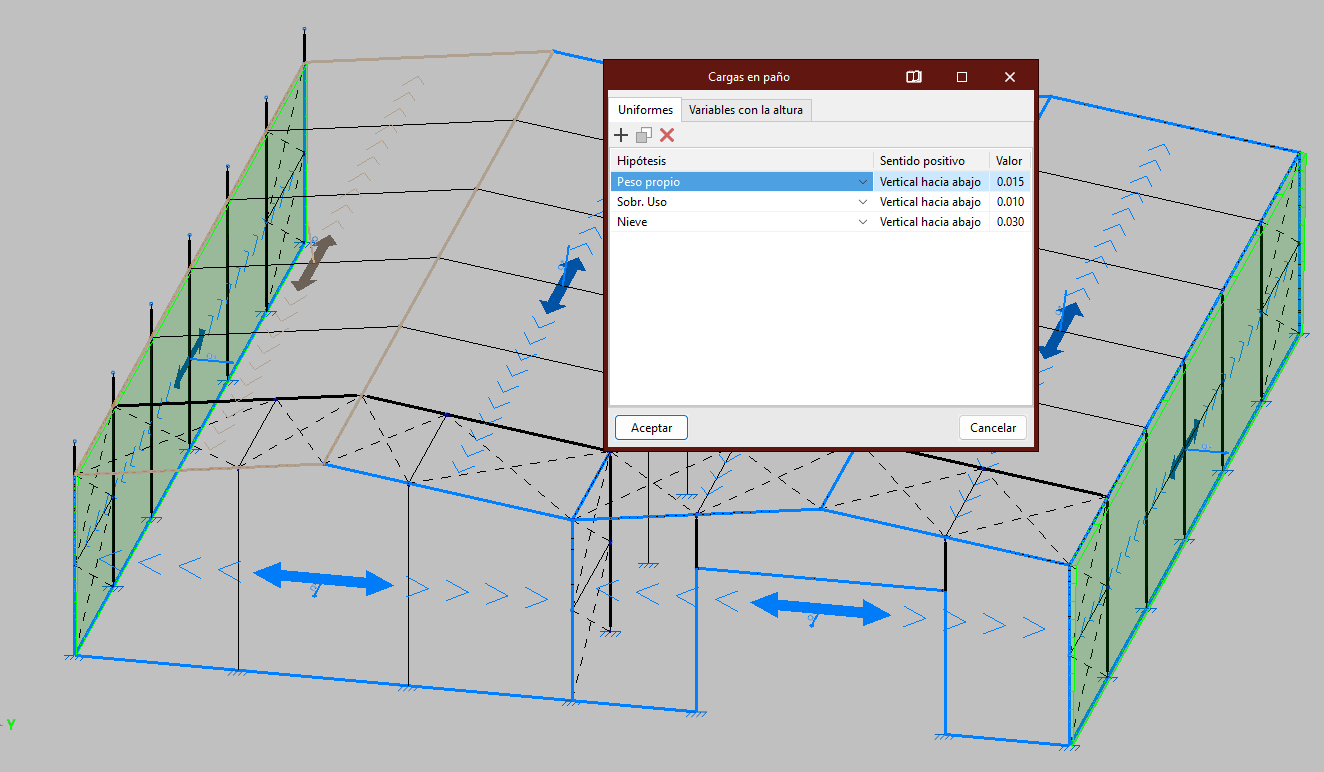Edit the 0.030 value for Nieve
This screenshot has width=1324, height=772.
tap(1010, 222)
